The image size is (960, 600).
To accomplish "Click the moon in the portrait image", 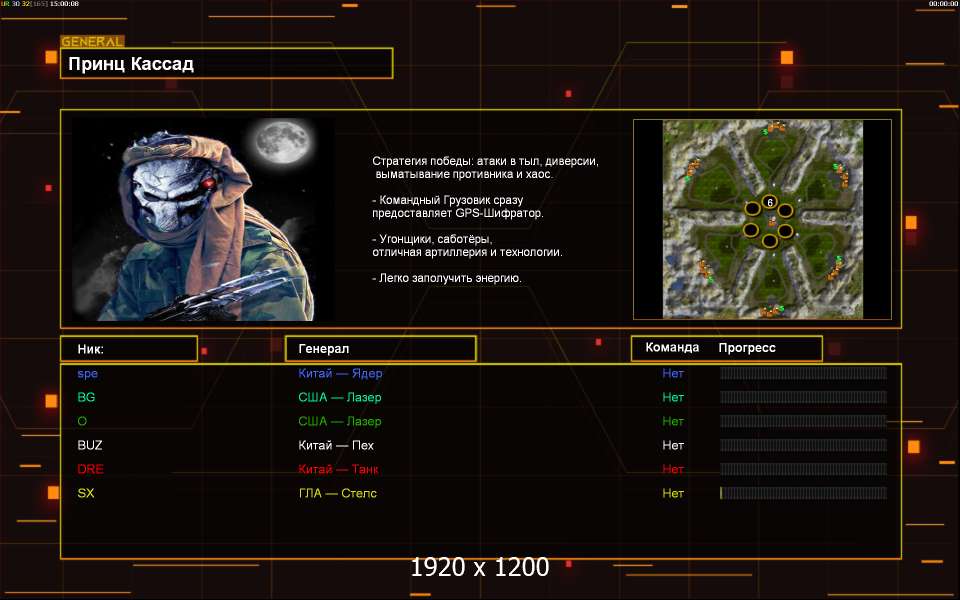I will tap(283, 141).
